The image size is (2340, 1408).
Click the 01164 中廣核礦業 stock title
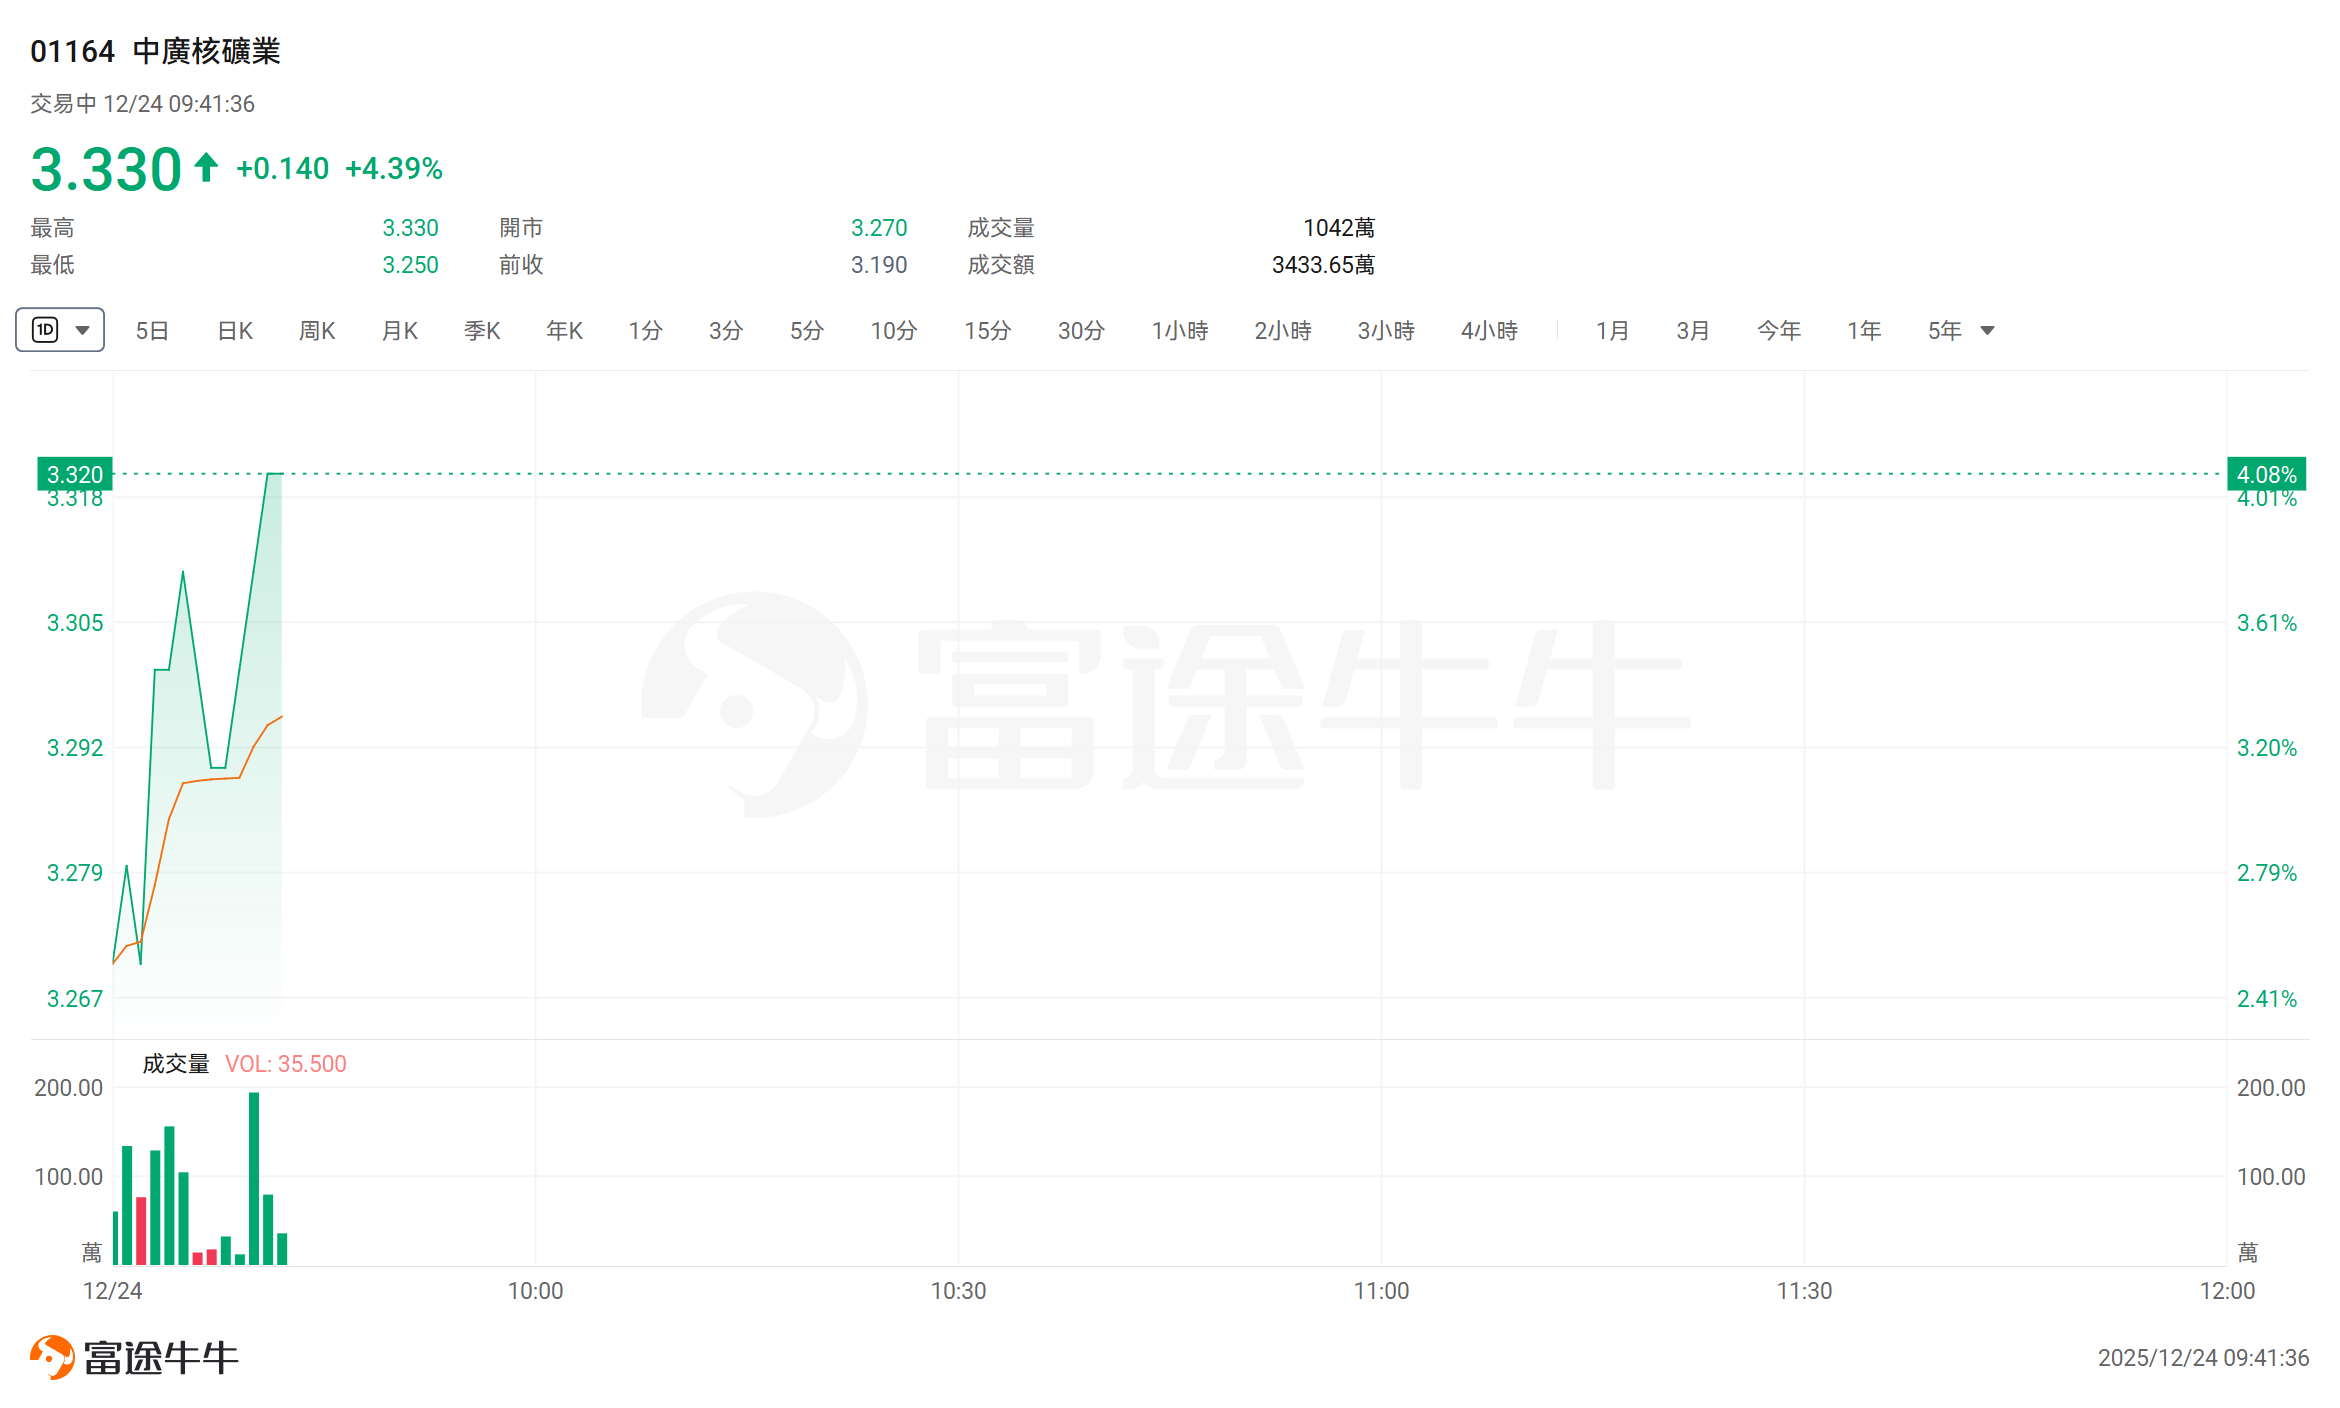155,51
